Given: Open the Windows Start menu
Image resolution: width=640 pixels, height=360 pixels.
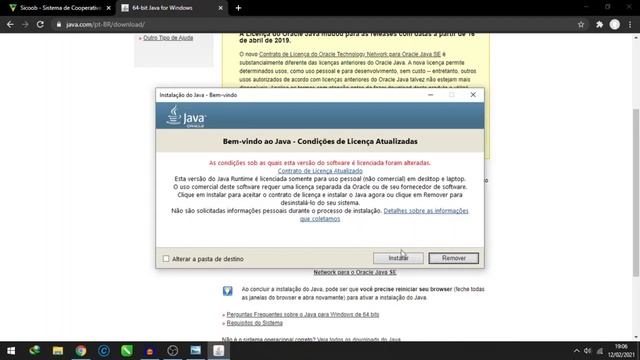Looking at the screenshot, I should click(11, 351).
